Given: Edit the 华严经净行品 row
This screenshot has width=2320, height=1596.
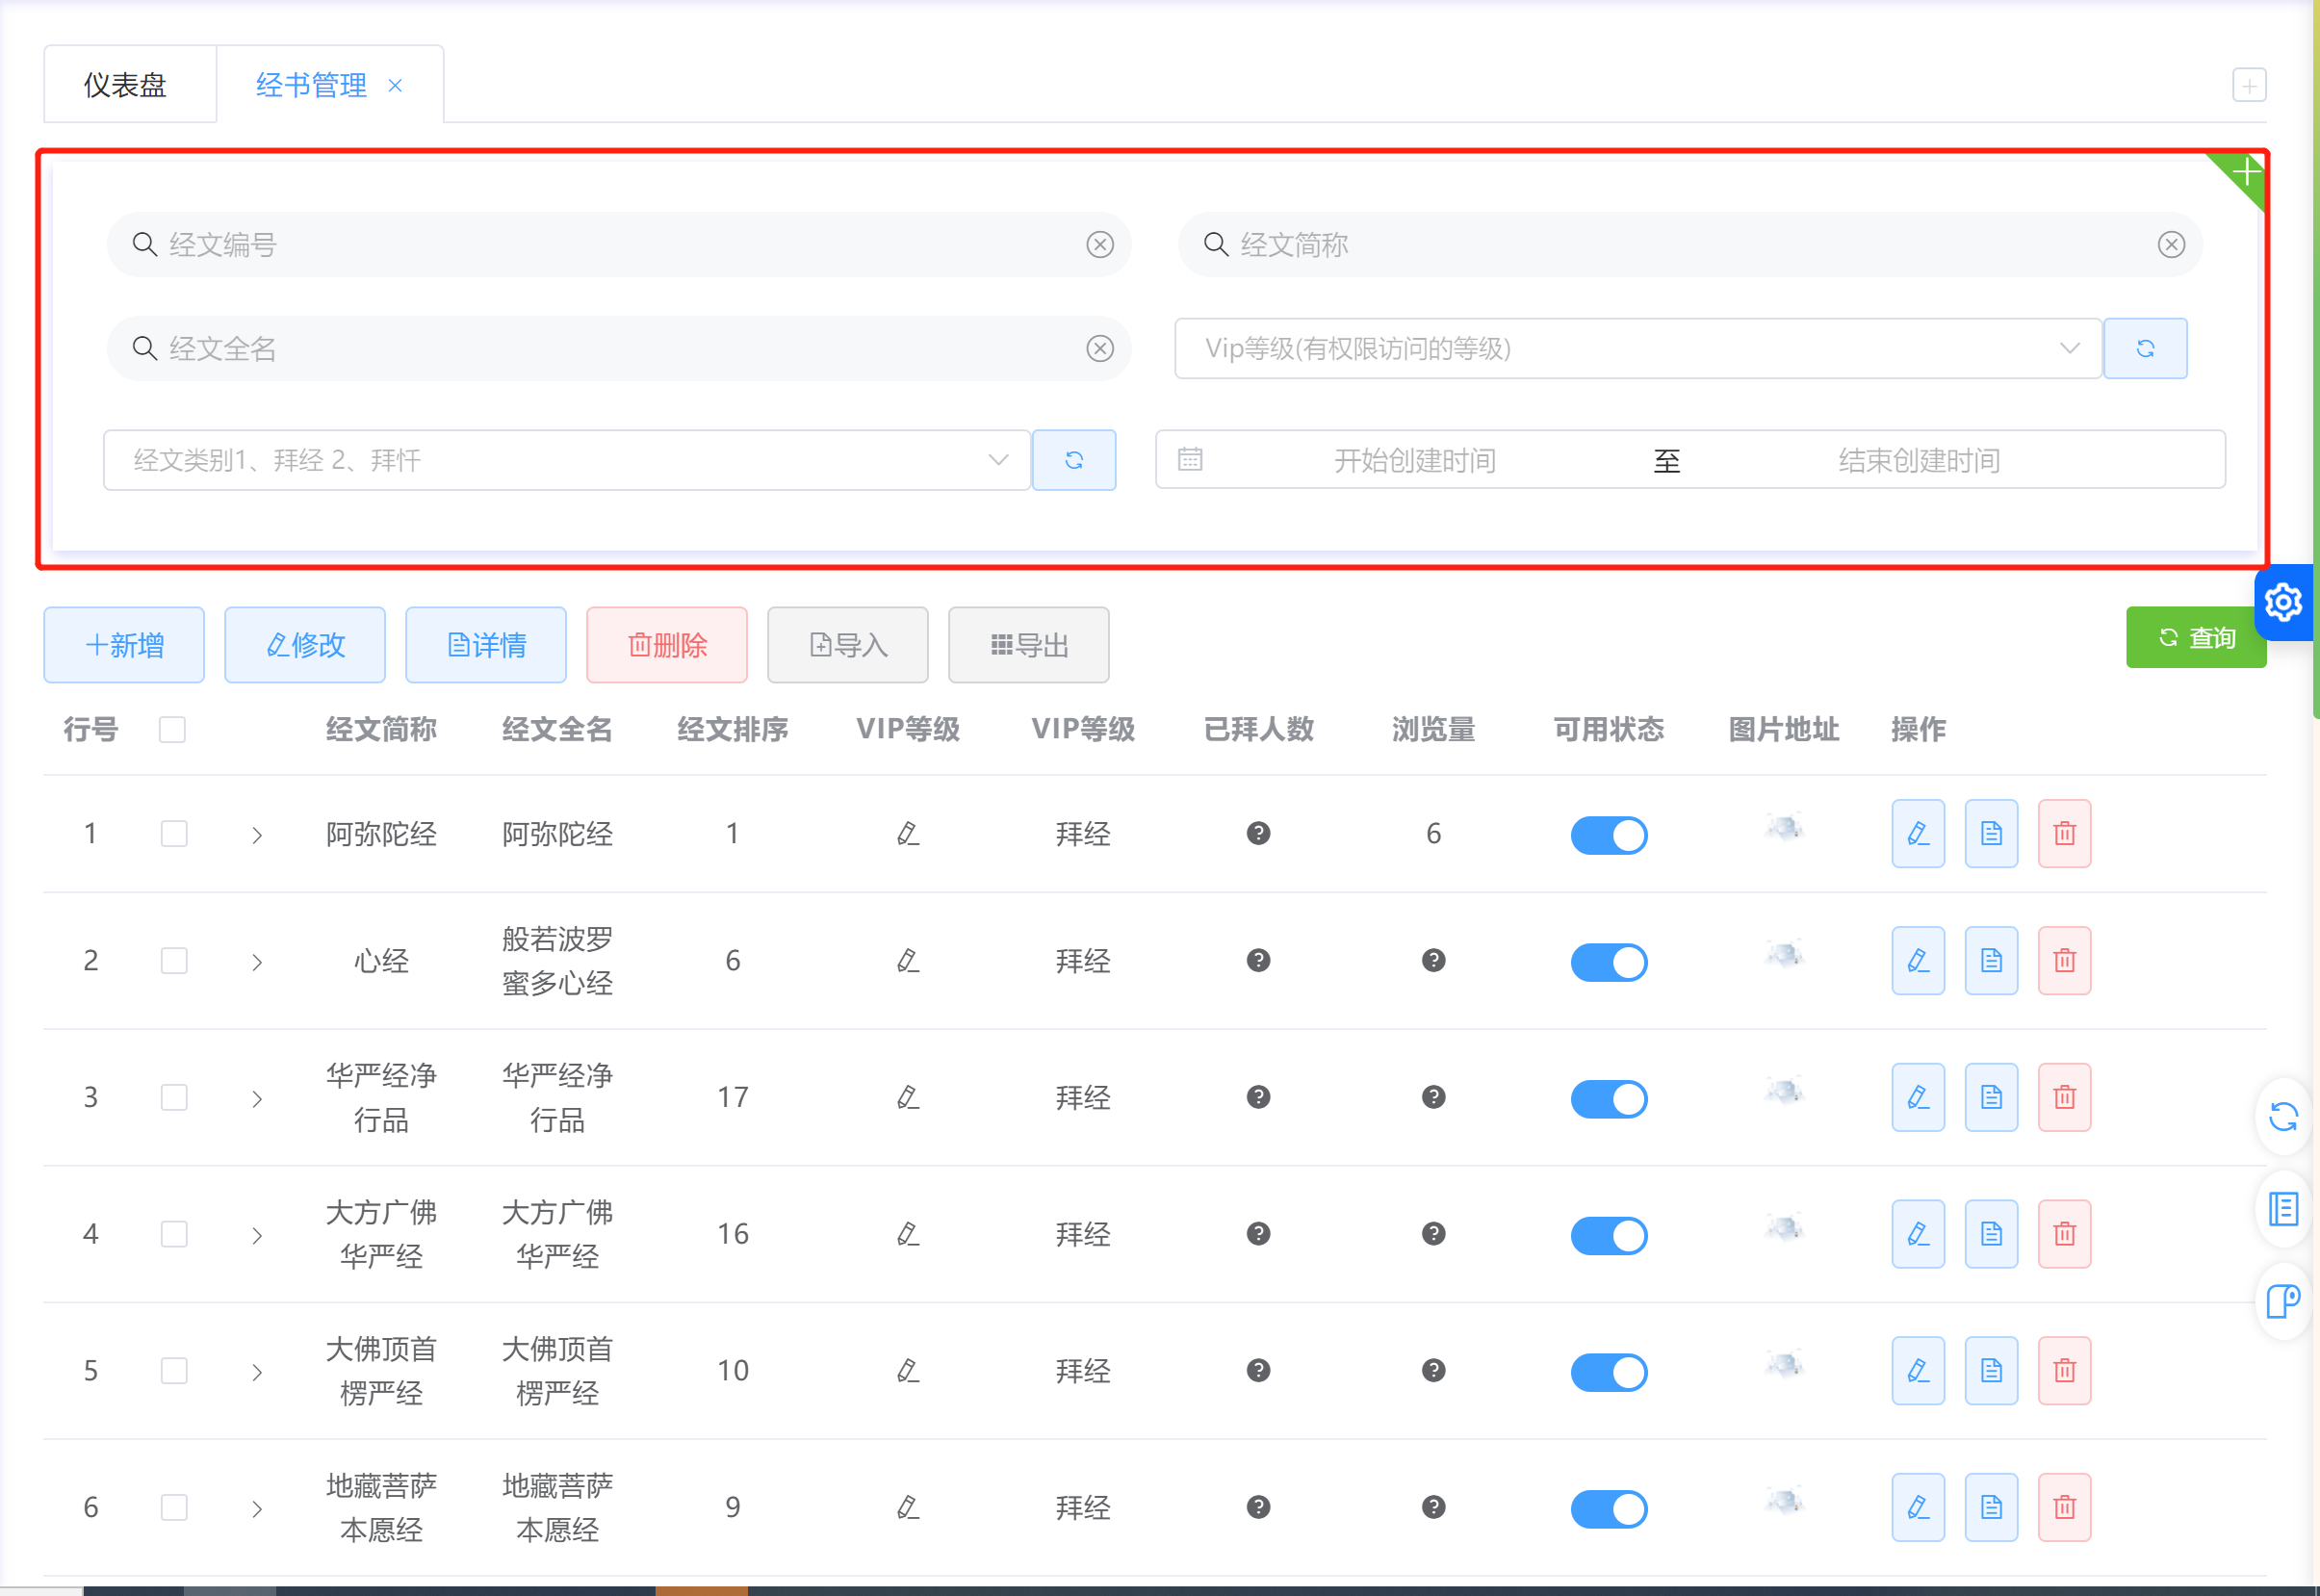Looking at the screenshot, I should (1917, 1097).
